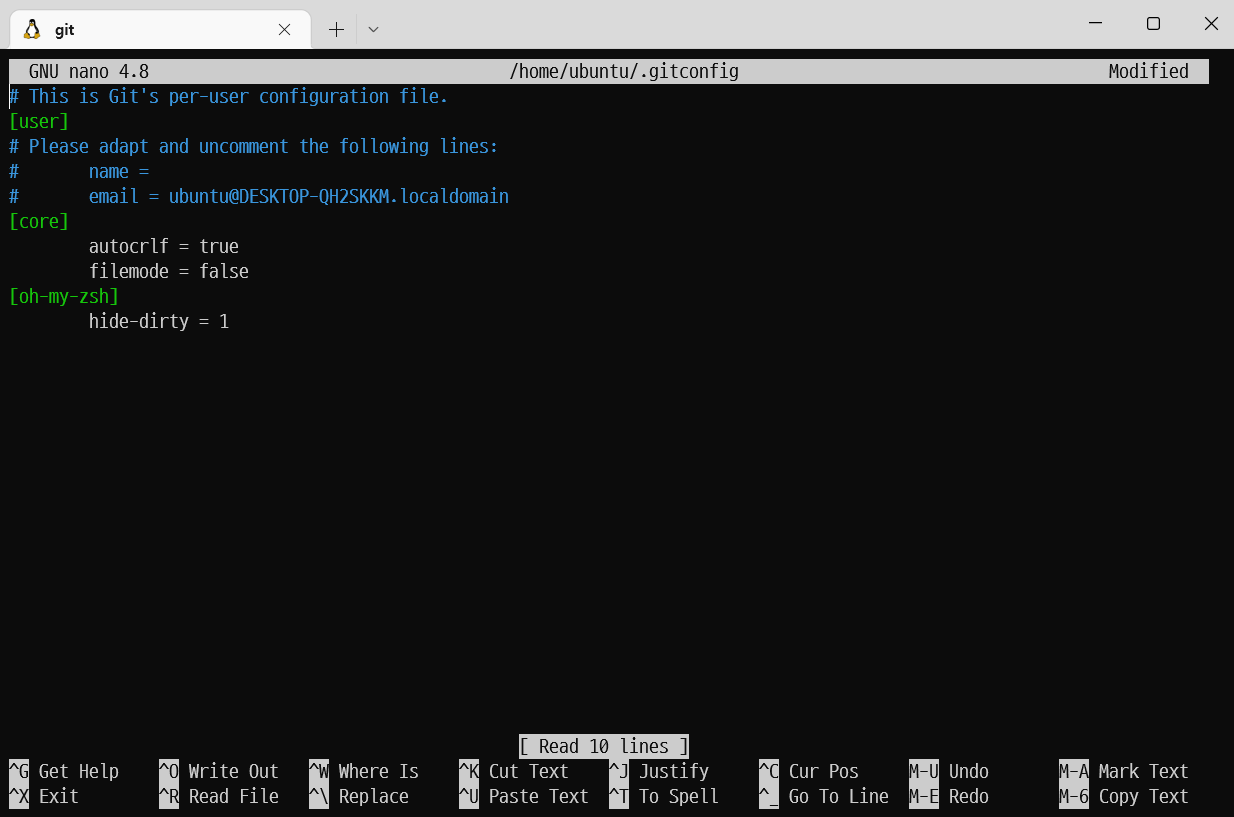Screen dimensions: 1234x817
Task: Click the ^K Cut Text shortcut
Action: pos(514,772)
